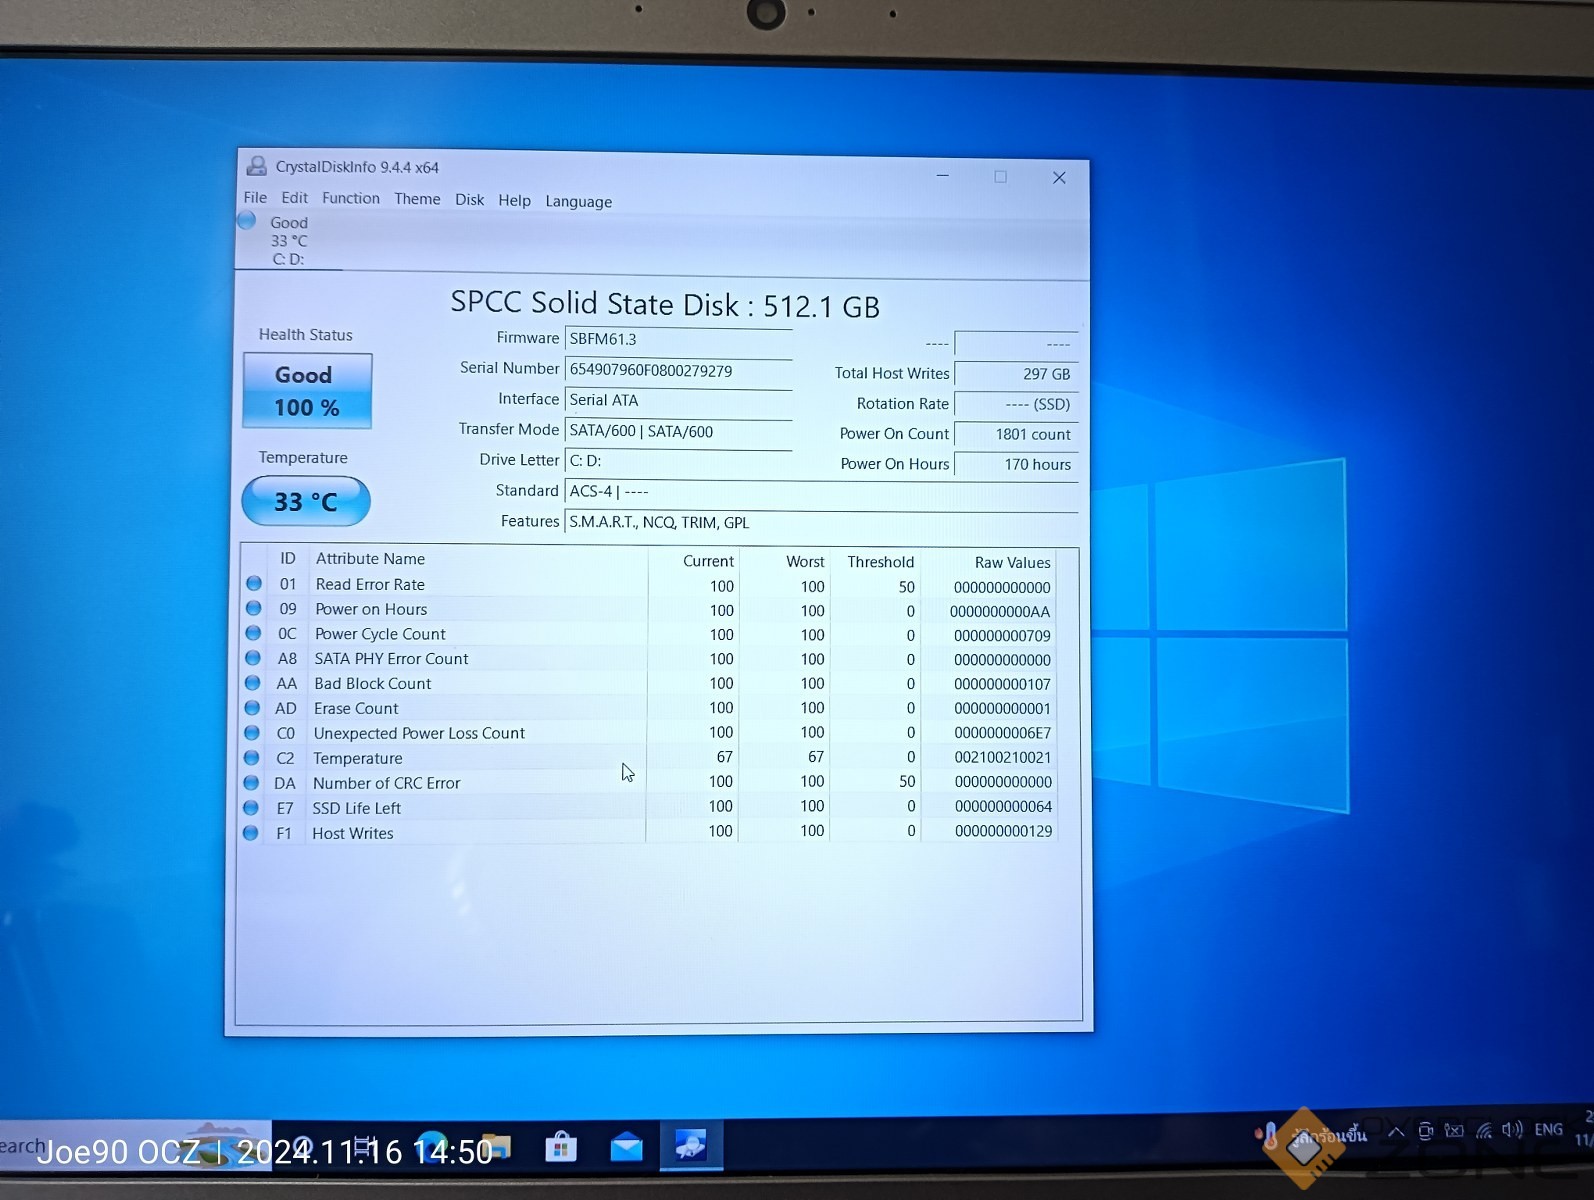The image size is (1594, 1200).
Task: Open the File menu
Action: (255, 198)
